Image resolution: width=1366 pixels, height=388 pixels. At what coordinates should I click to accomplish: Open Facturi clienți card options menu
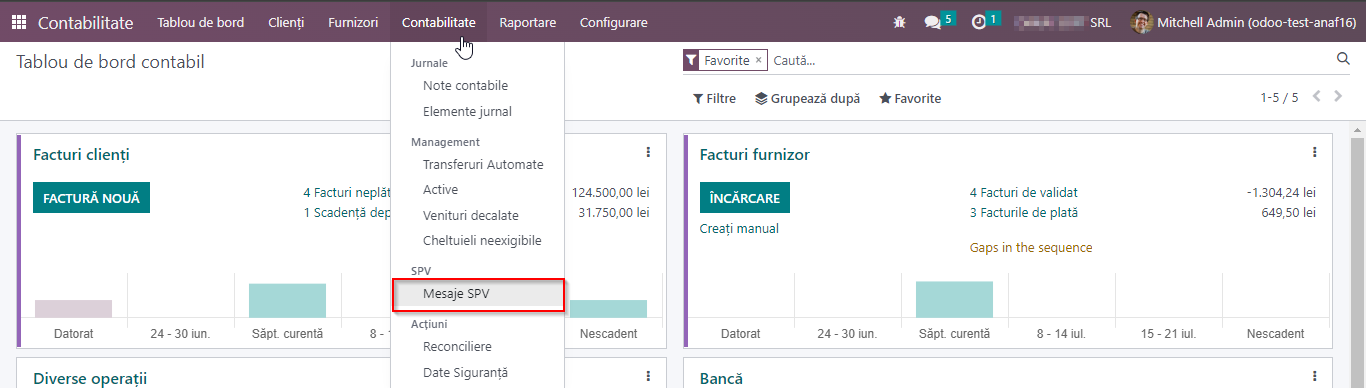648,152
